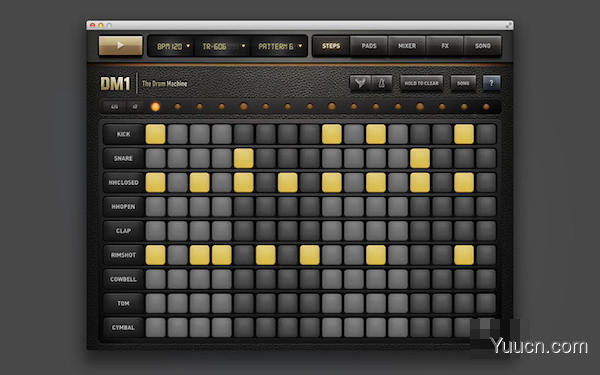Enable Cymbal step 1
The image size is (600, 375).
point(155,328)
